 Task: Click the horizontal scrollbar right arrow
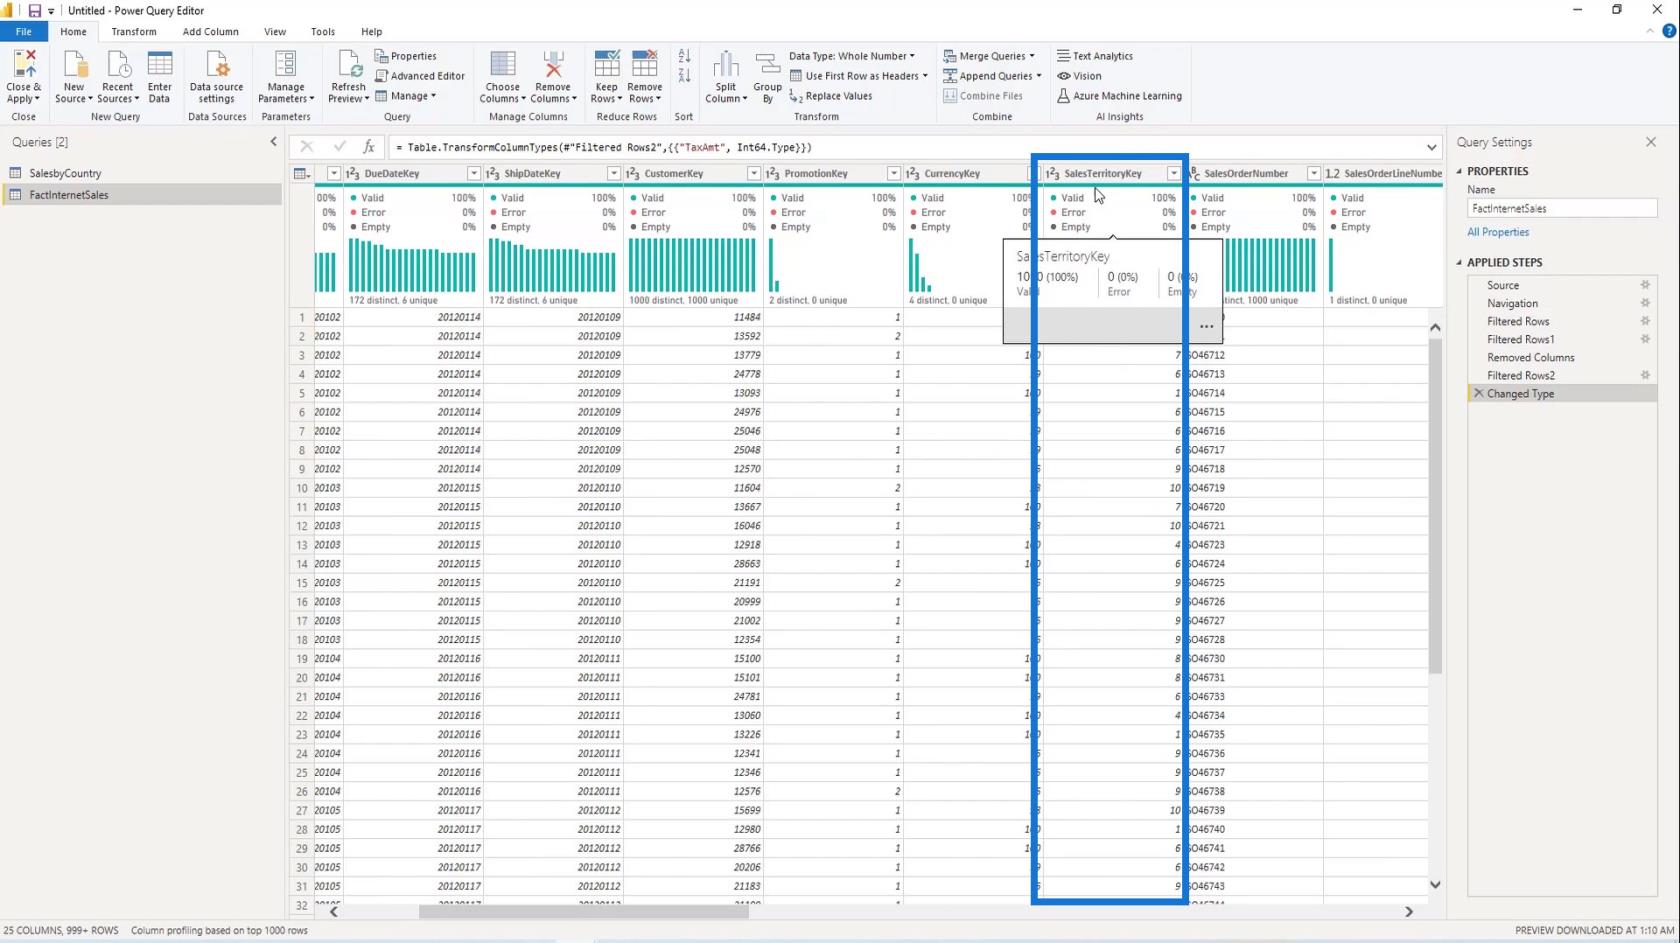click(1409, 911)
